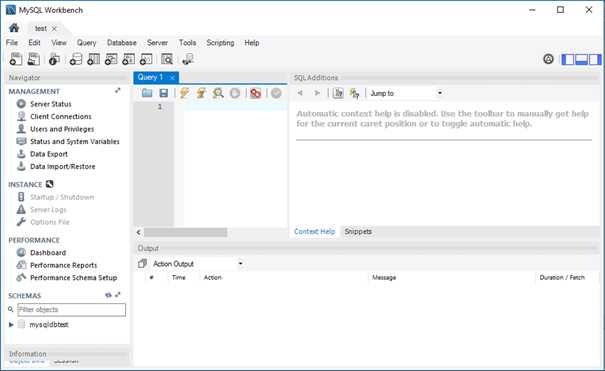Viewport: 605px width, 371px height.
Task: Open Performance Schema Setup
Action: click(x=74, y=278)
